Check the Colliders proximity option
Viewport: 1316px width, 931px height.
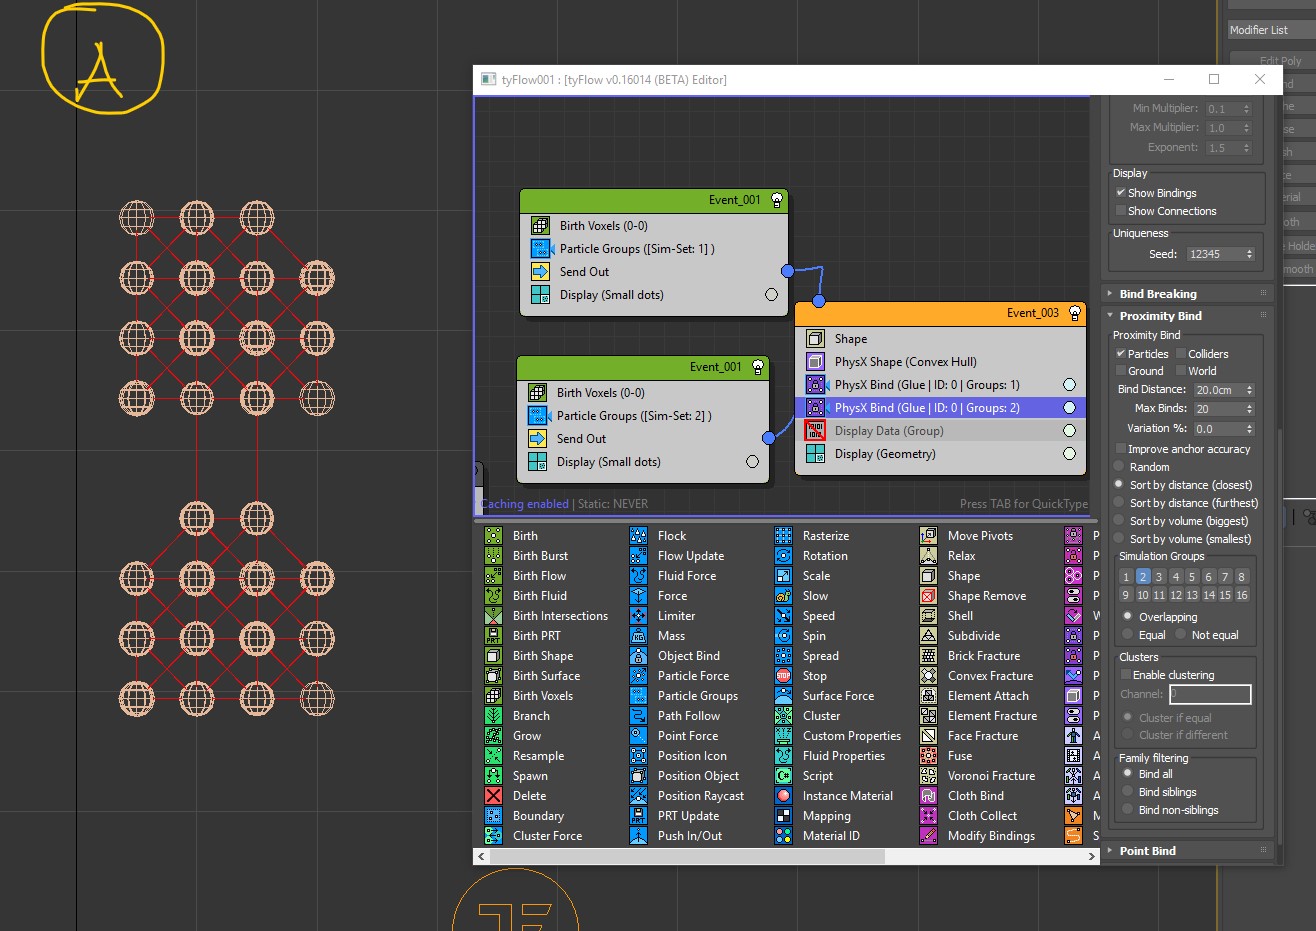(x=1181, y=354)
